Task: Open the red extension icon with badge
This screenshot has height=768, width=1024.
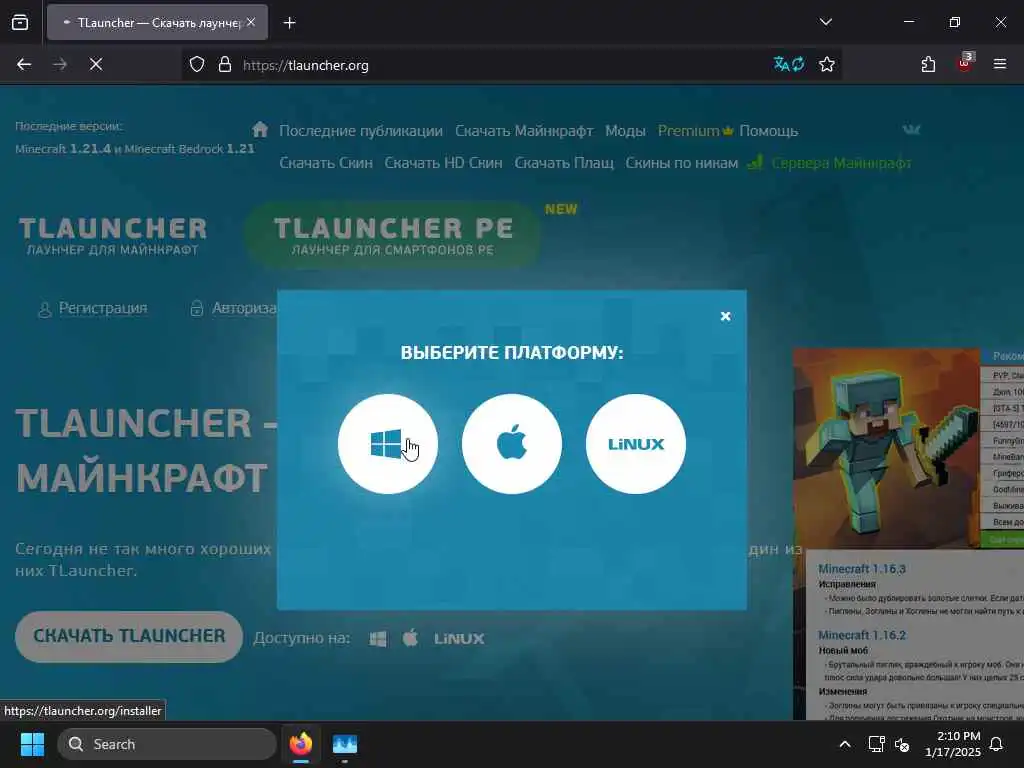Action: point(965,63)
